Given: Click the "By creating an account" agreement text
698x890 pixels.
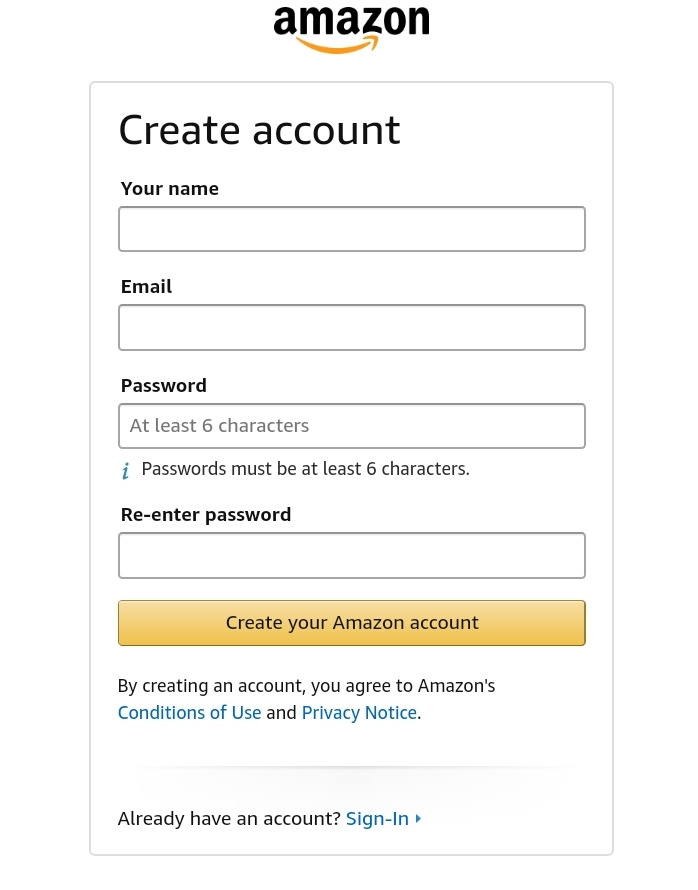Looking at the screenshot, I should pyautogui.click(x=306, y=686).
